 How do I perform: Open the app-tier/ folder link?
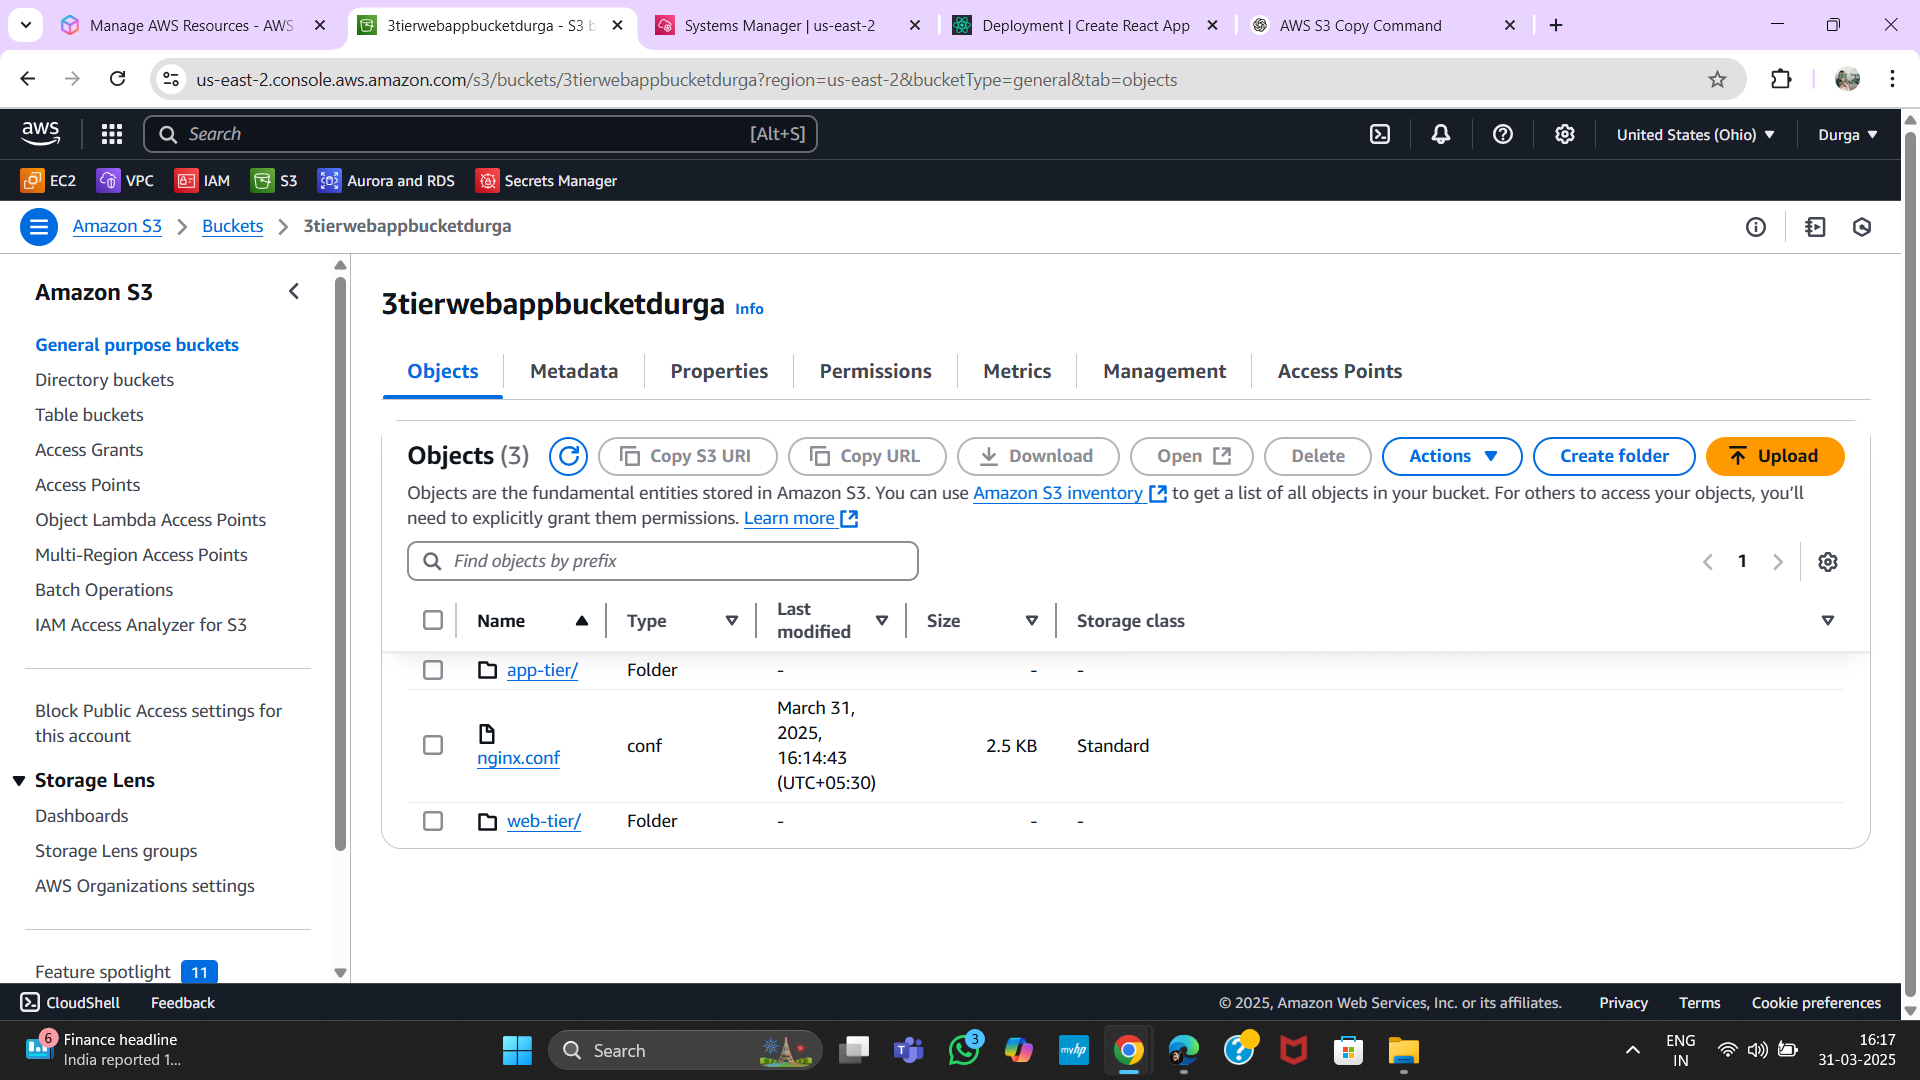(542, 670)
